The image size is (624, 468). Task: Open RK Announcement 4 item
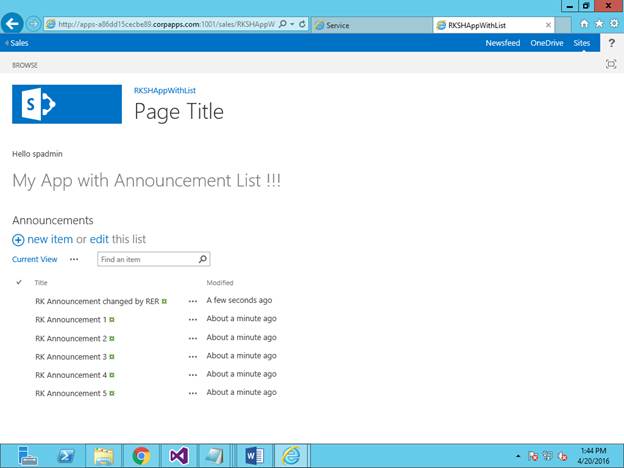click(x=71, y=375)
